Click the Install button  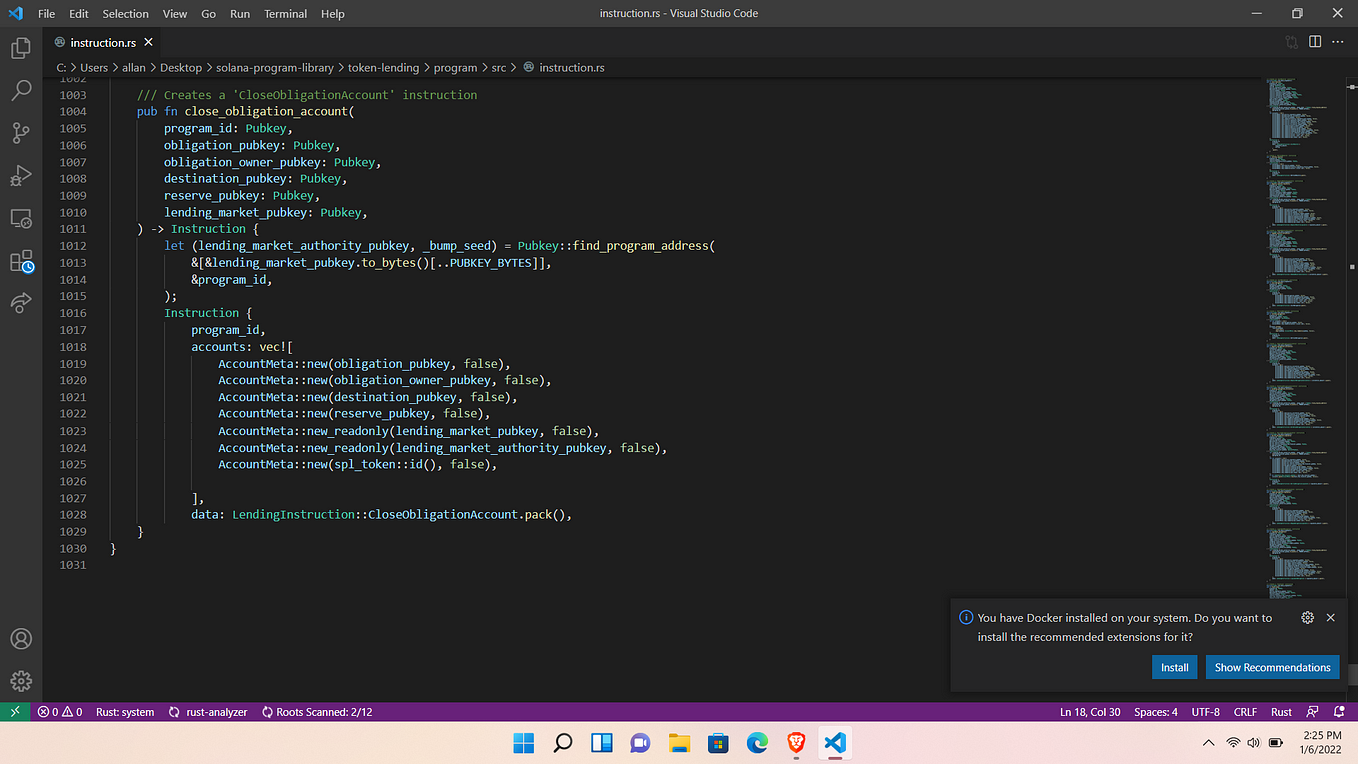1174,667
